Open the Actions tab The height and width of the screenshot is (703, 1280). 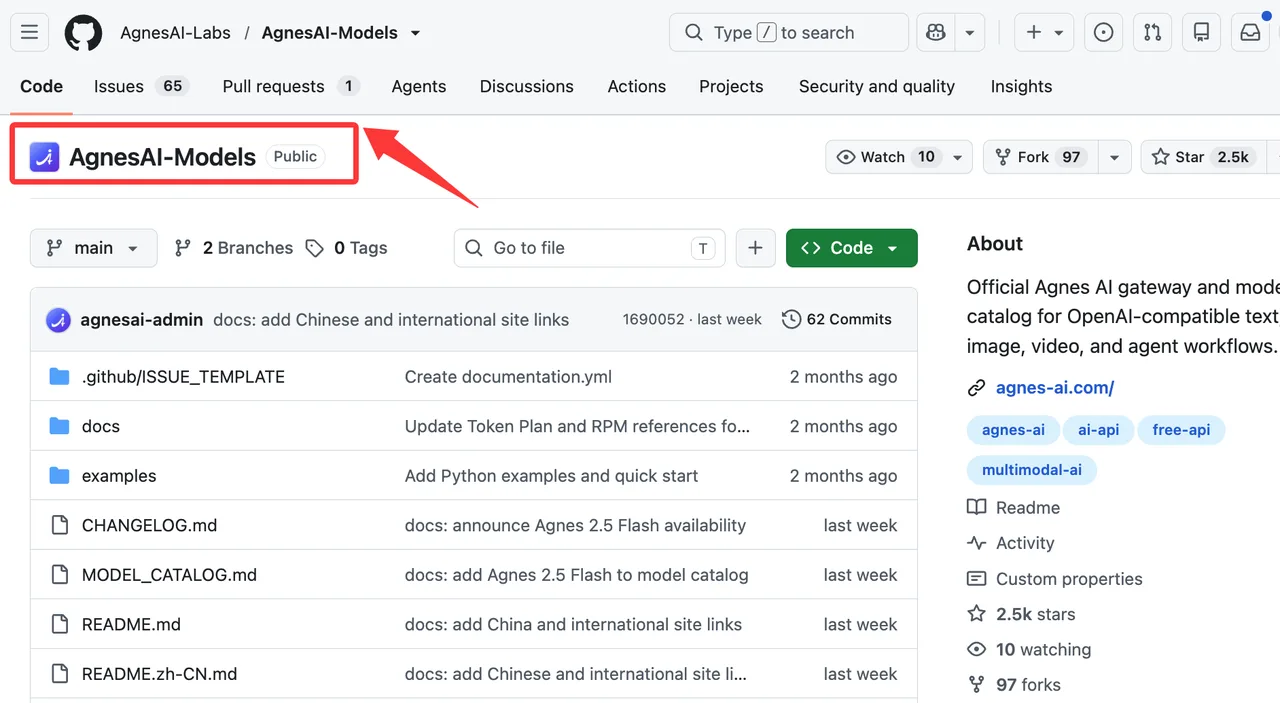tap(637, 87)
